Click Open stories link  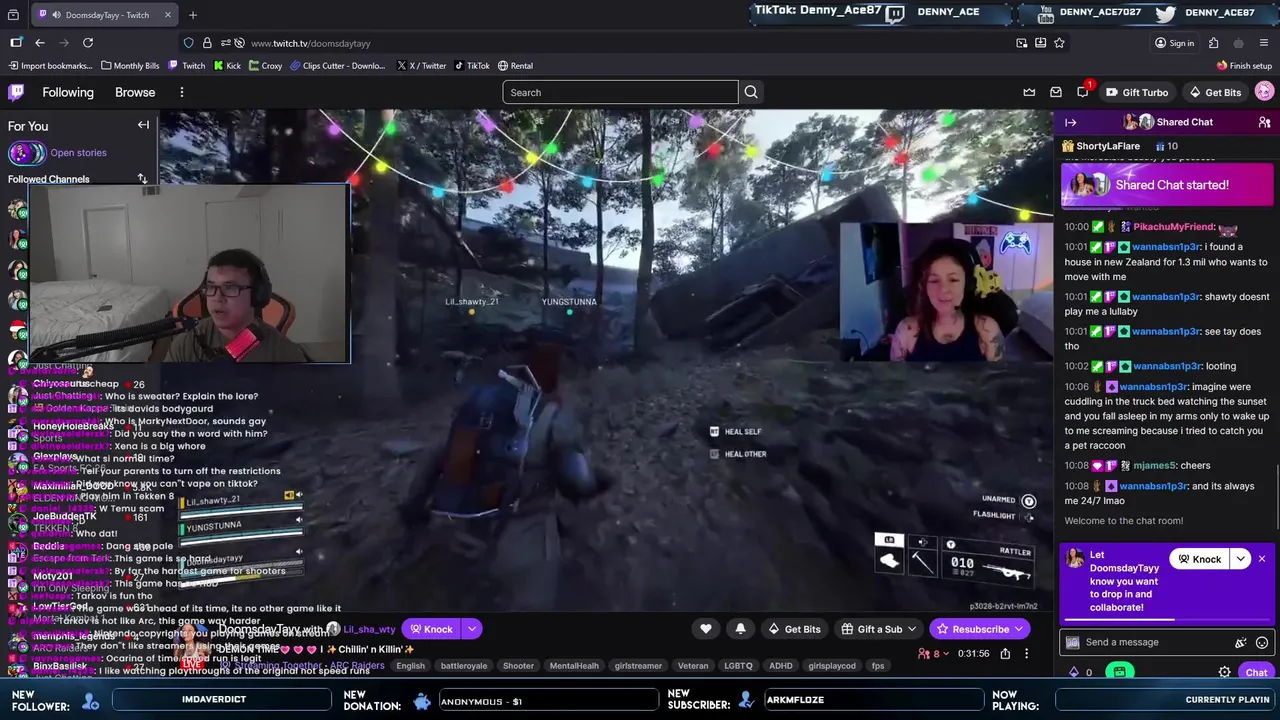[x=78, y=153]
